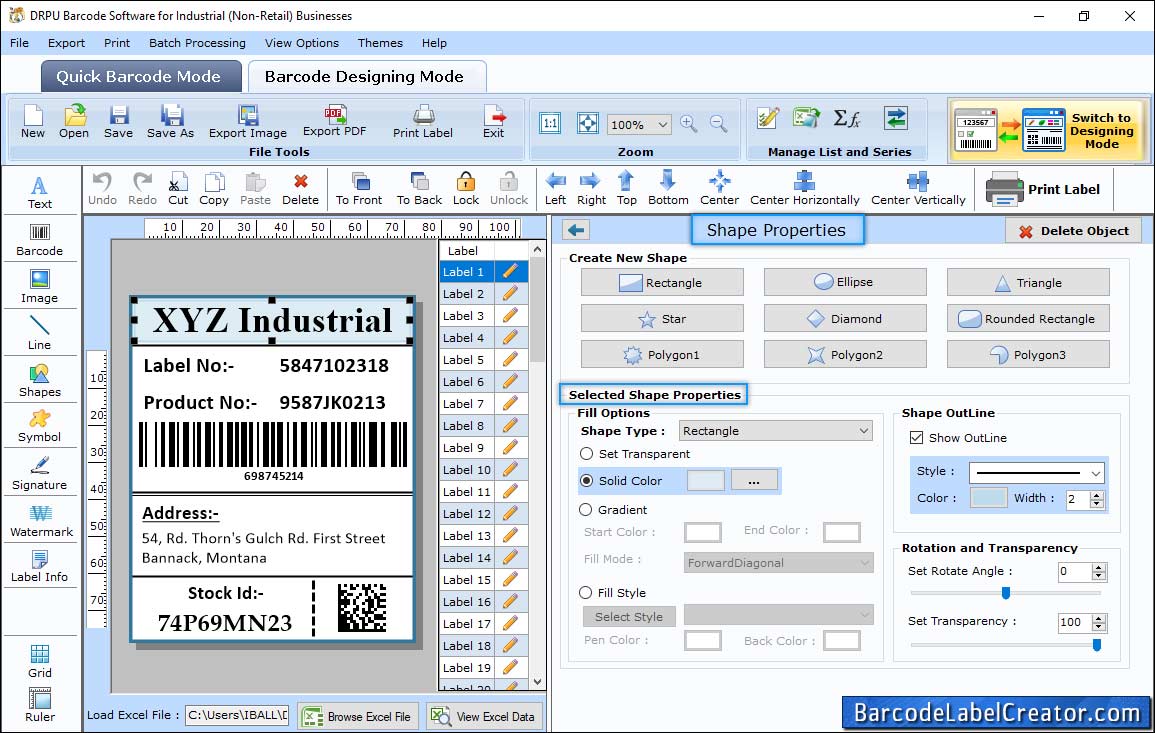This screenshot has width=1155, height=733.
Task: Add a Signature from sidebar
Action: click(x=40, y=474)
